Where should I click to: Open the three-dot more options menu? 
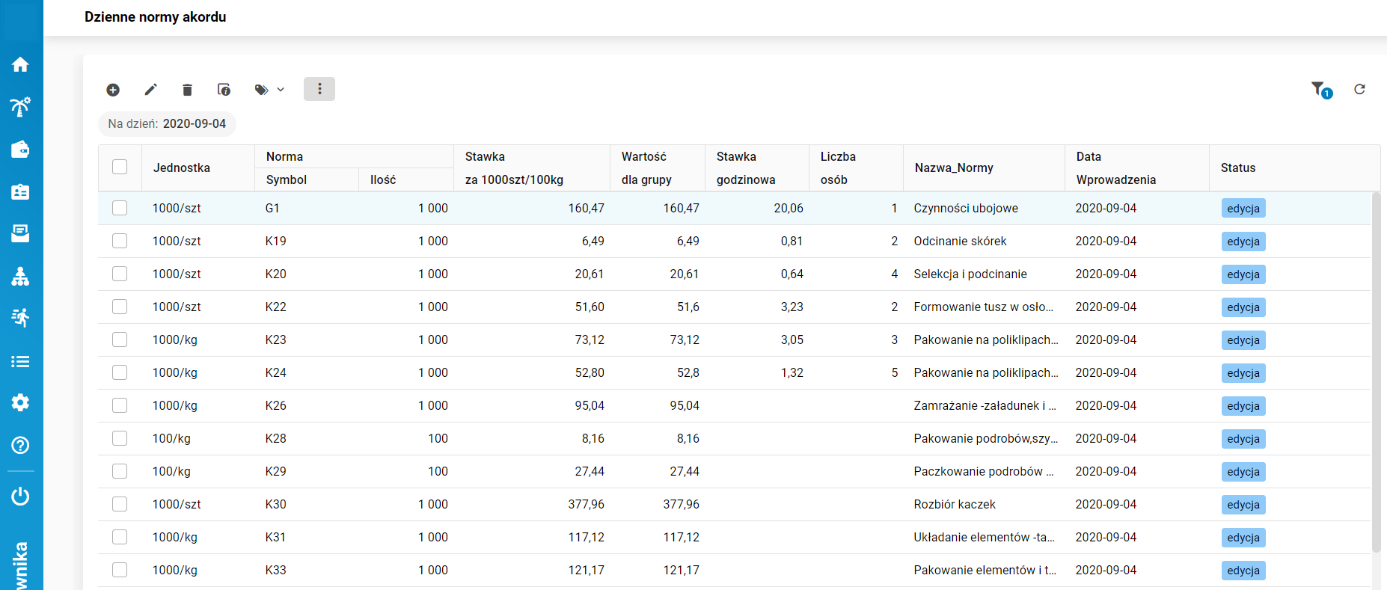[x=319, y=89]
